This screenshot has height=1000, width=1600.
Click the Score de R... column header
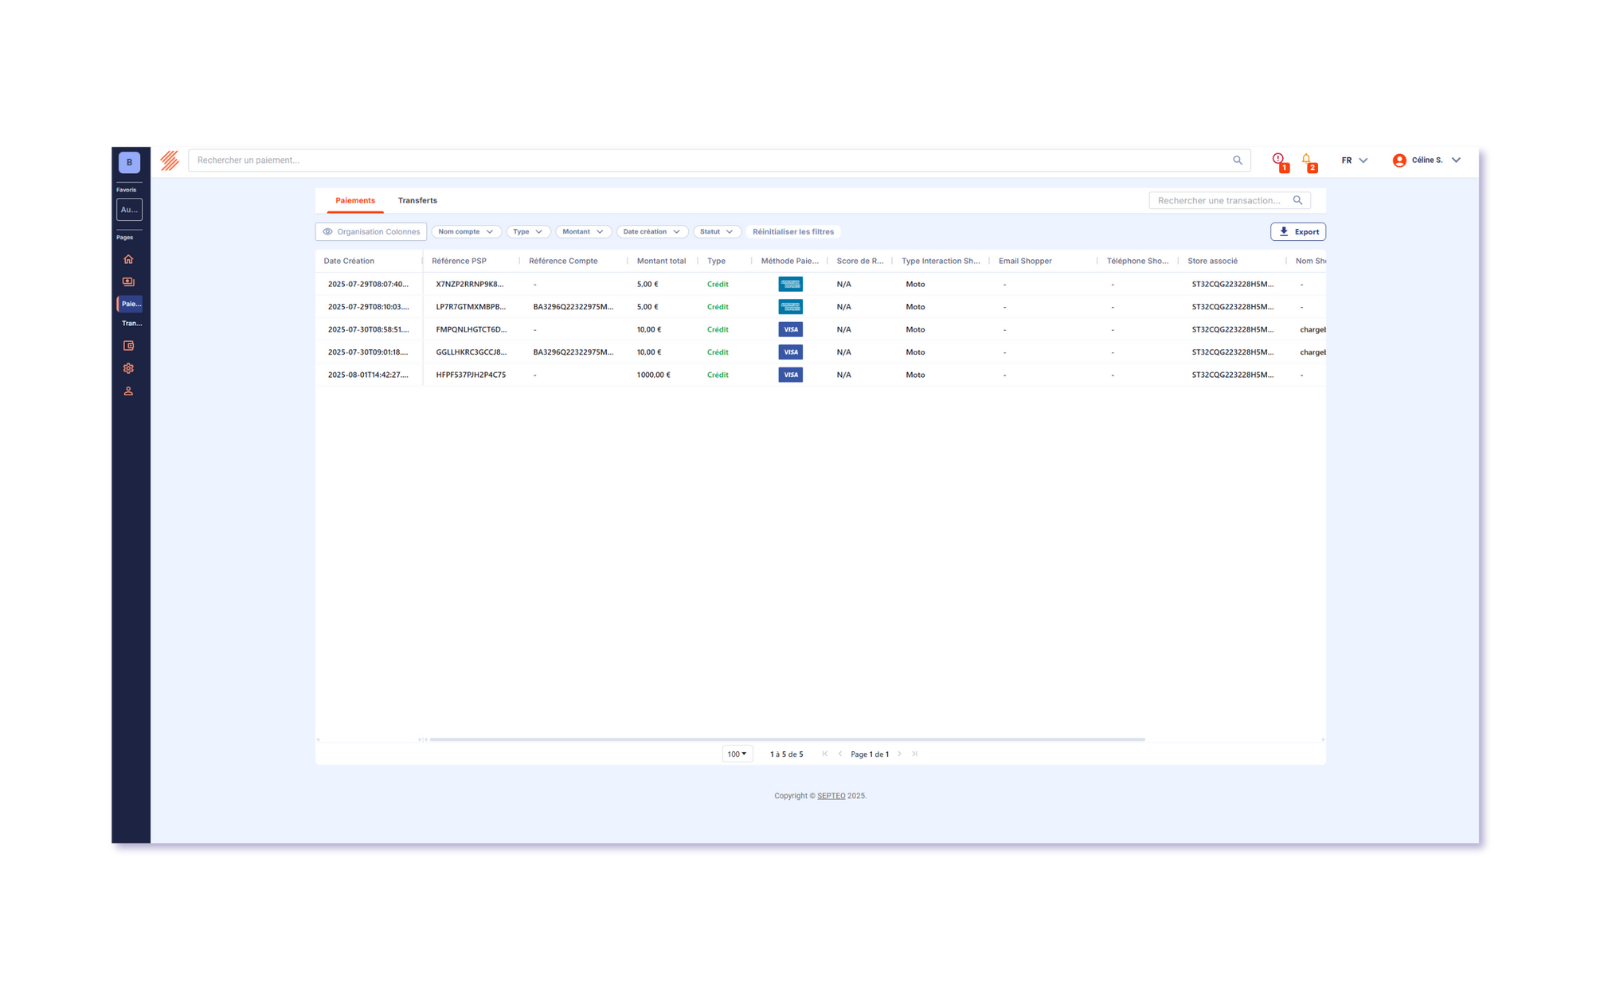(x=860, y=261)
